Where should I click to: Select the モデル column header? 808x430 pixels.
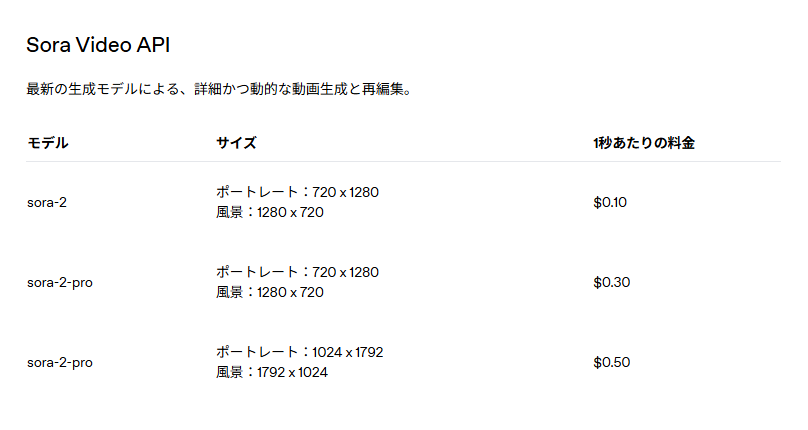pyautogui.click(x=47, y=143)
